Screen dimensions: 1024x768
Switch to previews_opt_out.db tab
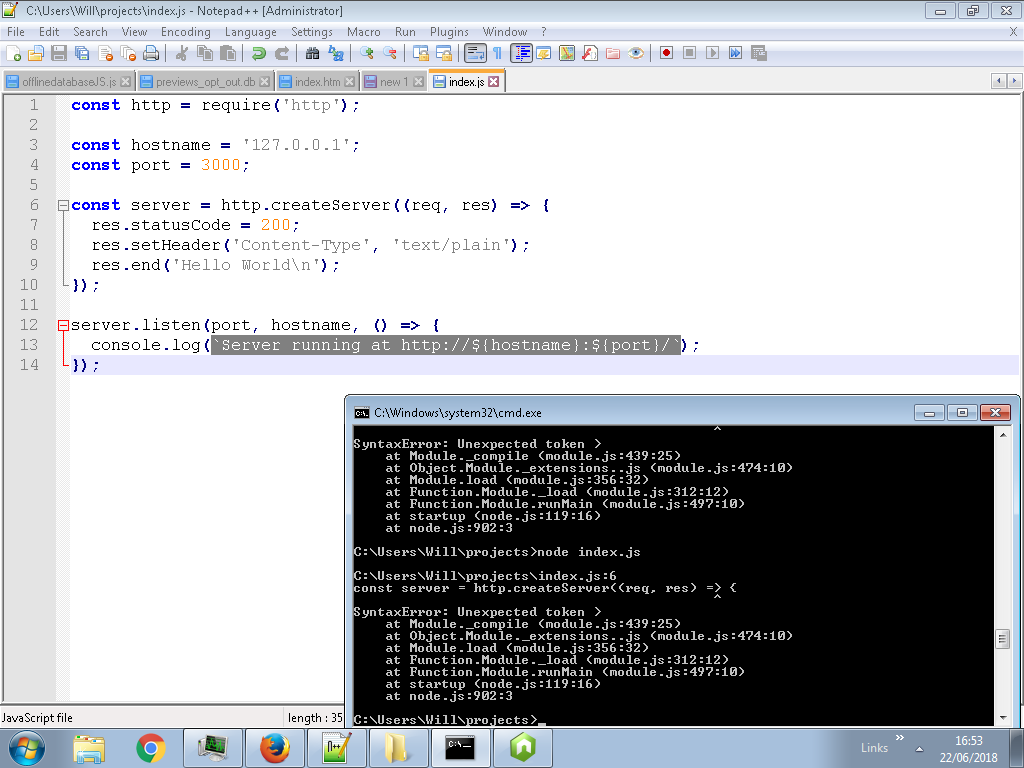[205, 82]
